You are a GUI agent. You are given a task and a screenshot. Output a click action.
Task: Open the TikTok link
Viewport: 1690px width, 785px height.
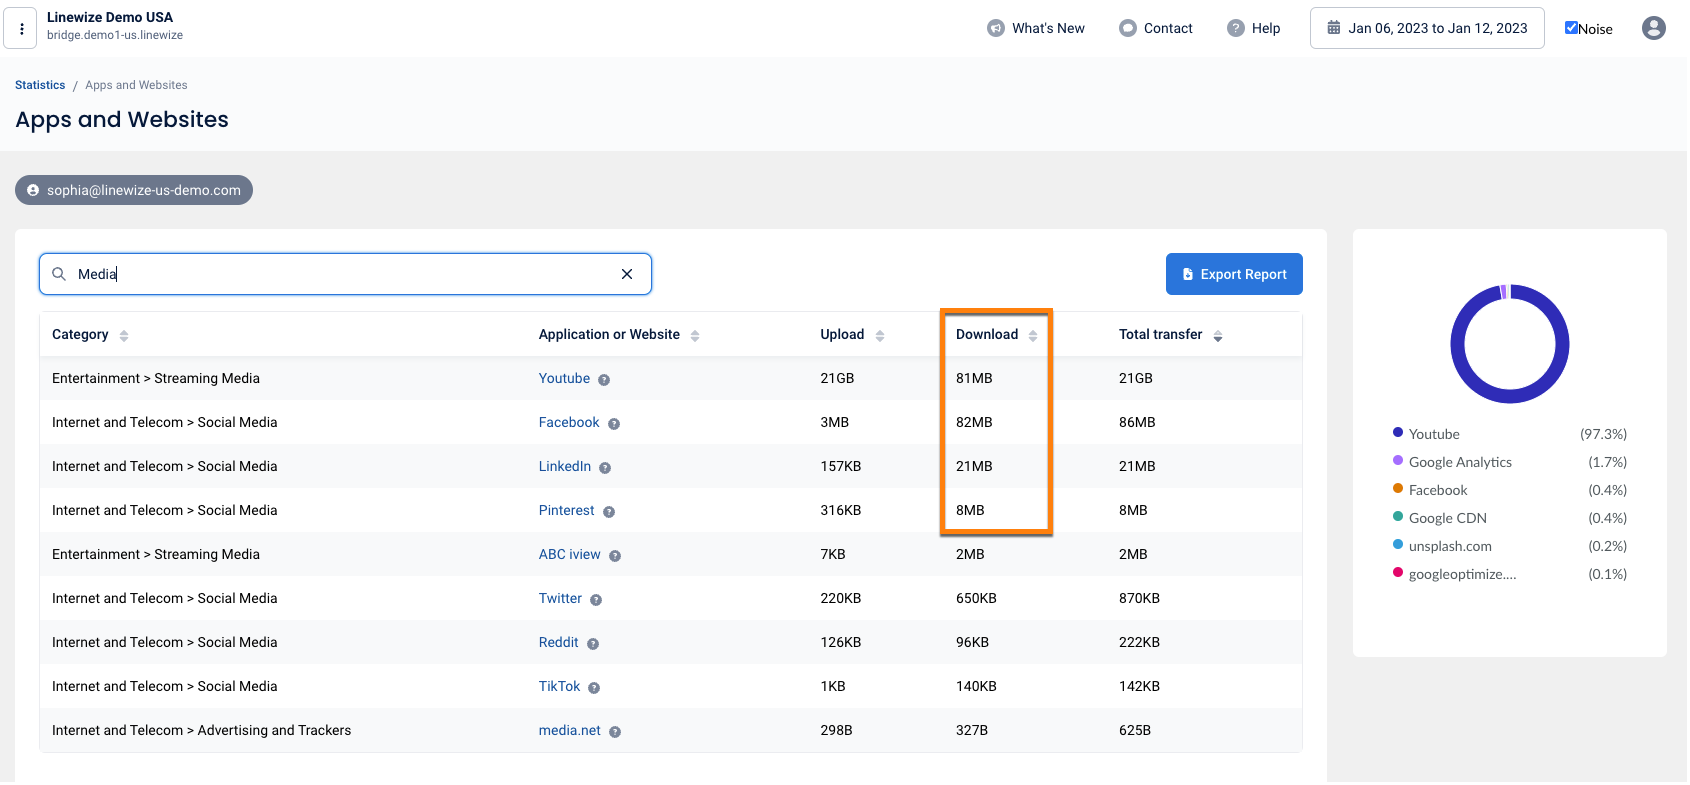pyautogui.click(x=559, y=686)
